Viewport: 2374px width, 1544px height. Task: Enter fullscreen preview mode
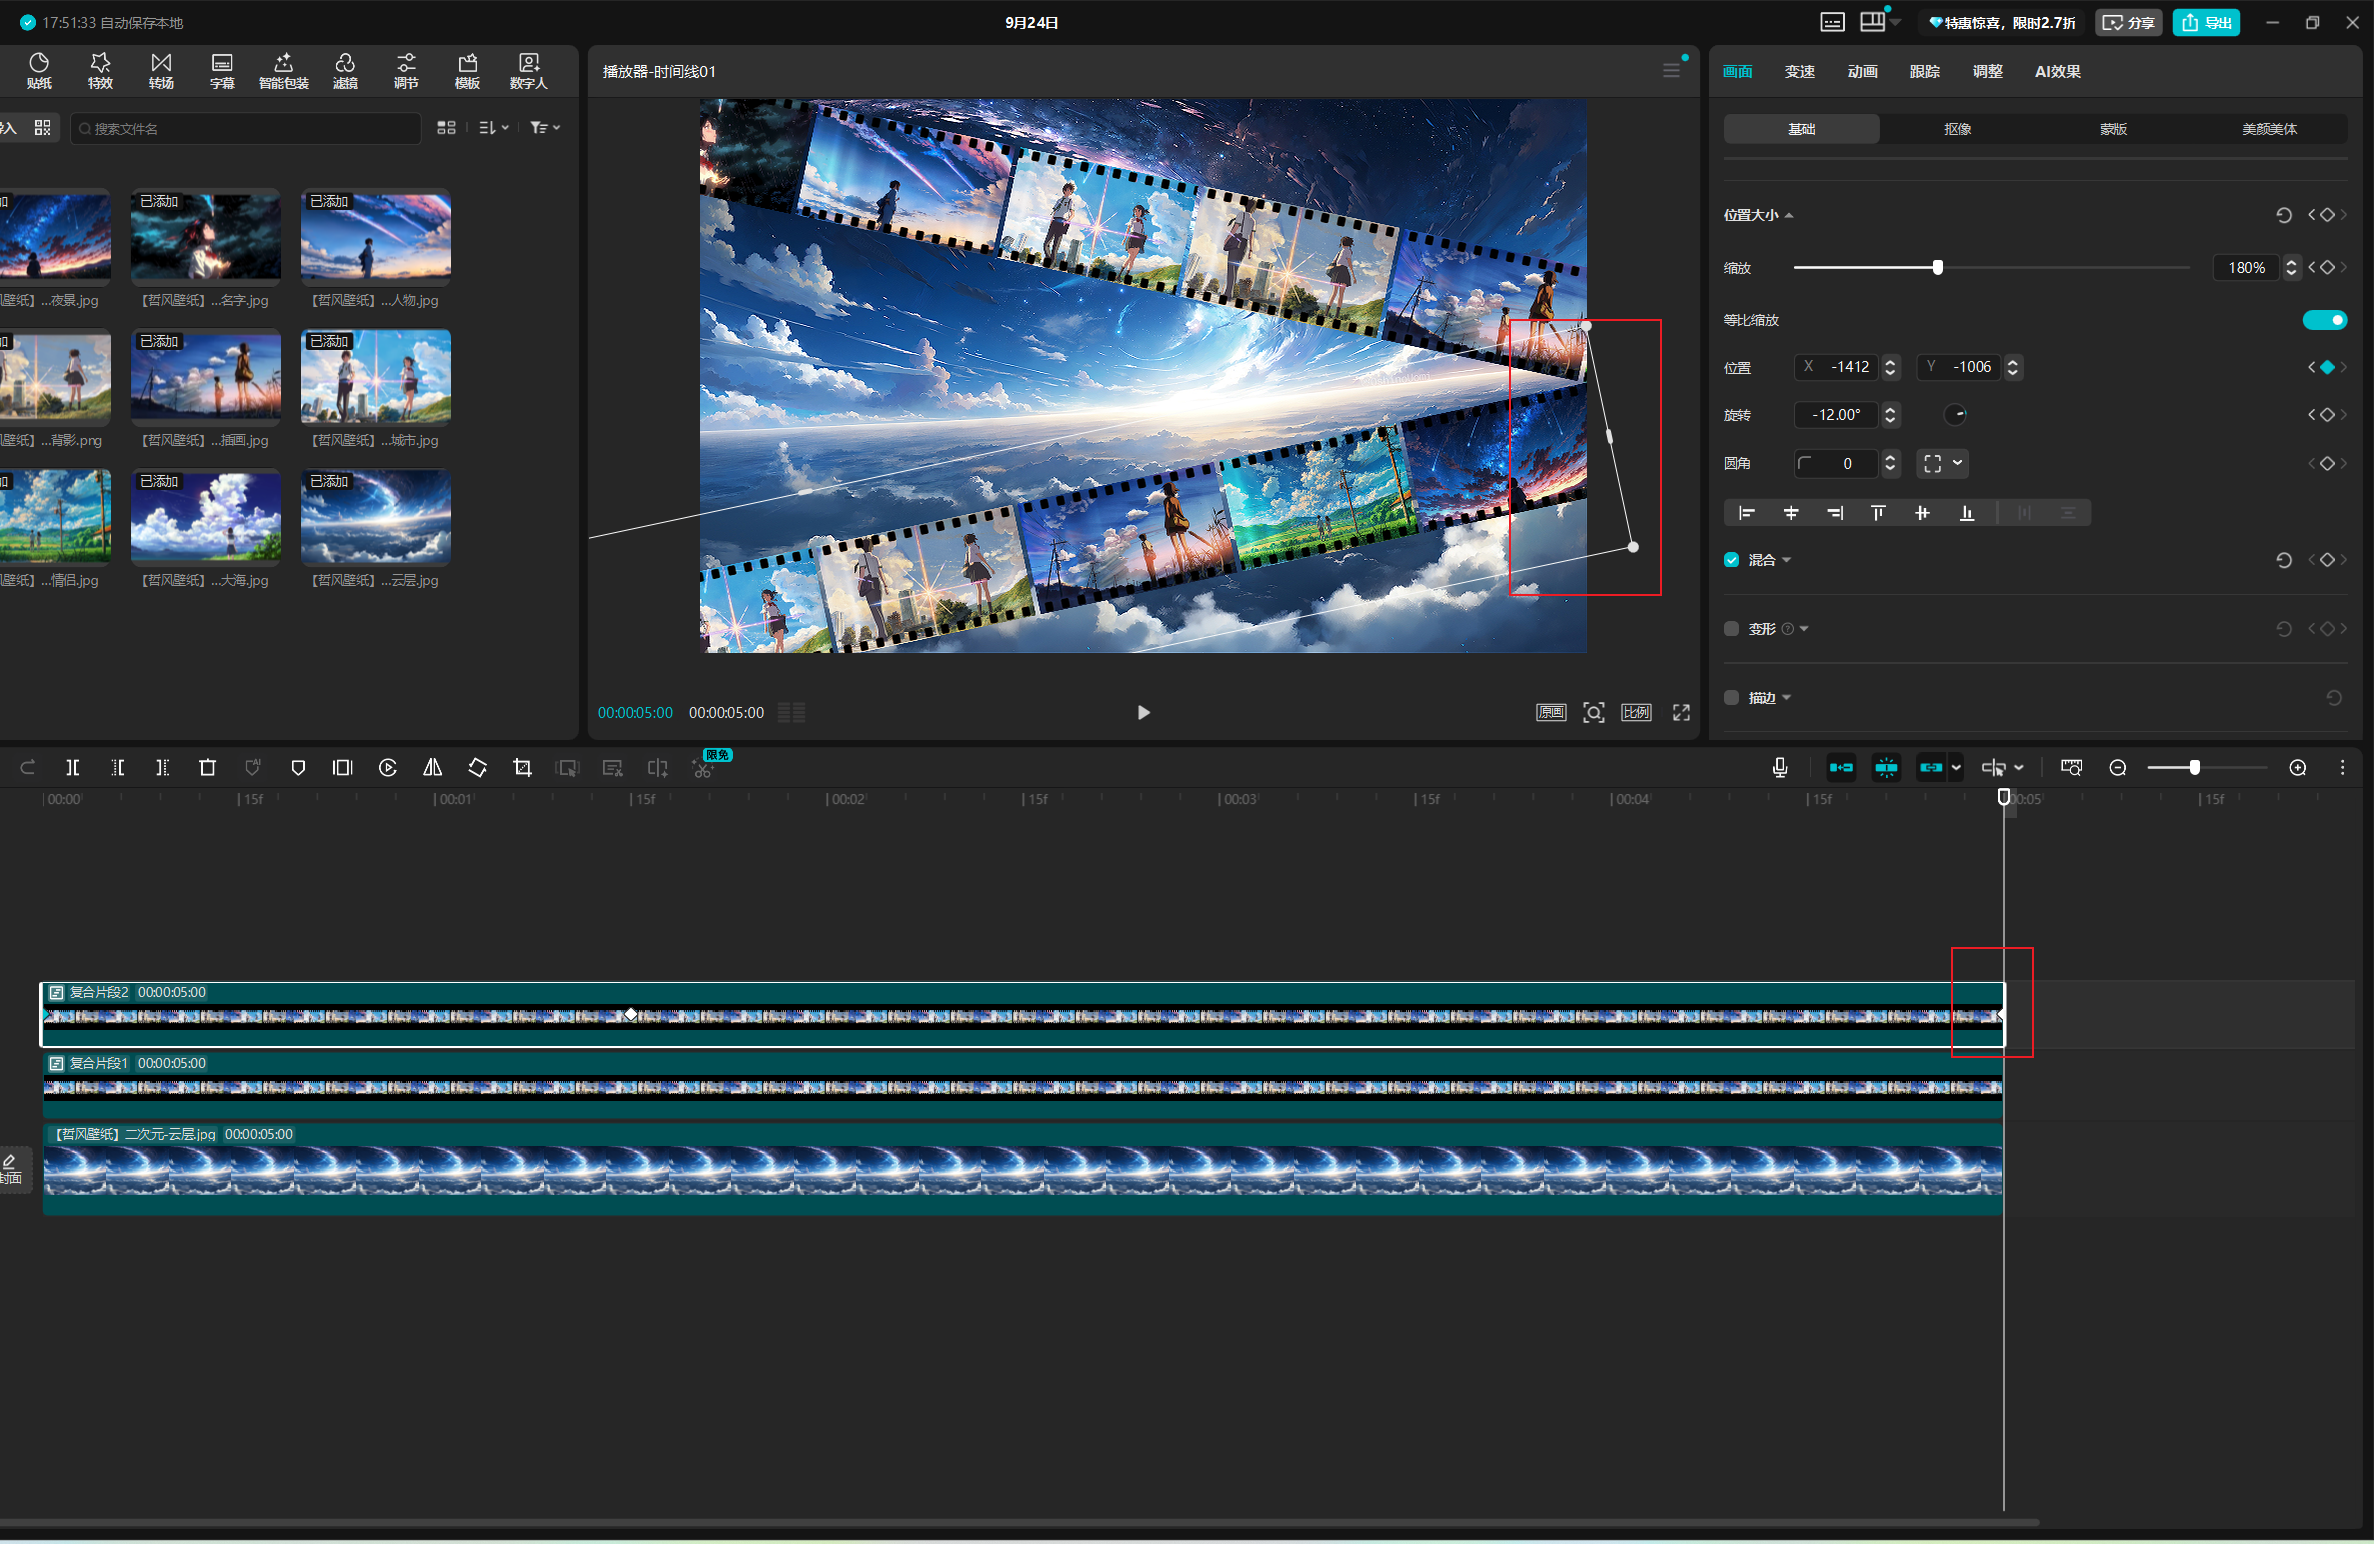pos(1681,712)
